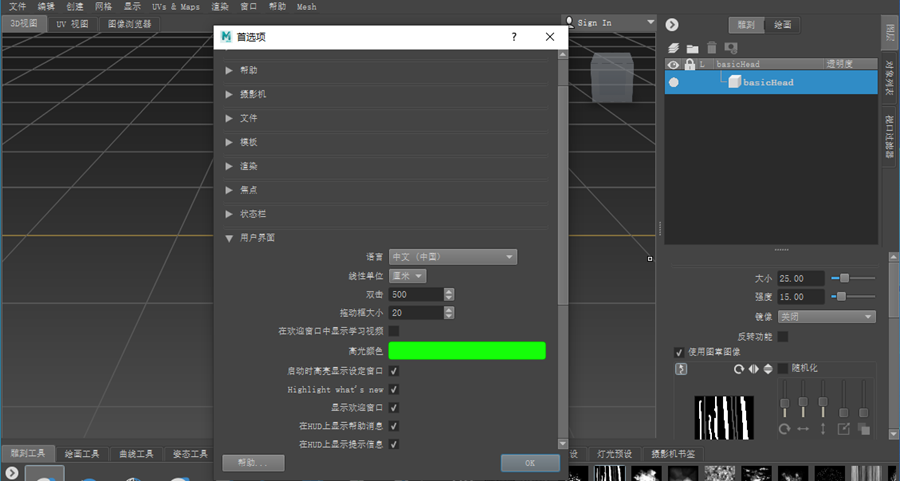
Task: Expand the 状态栏 preferences section
Action: click(229, 214)
